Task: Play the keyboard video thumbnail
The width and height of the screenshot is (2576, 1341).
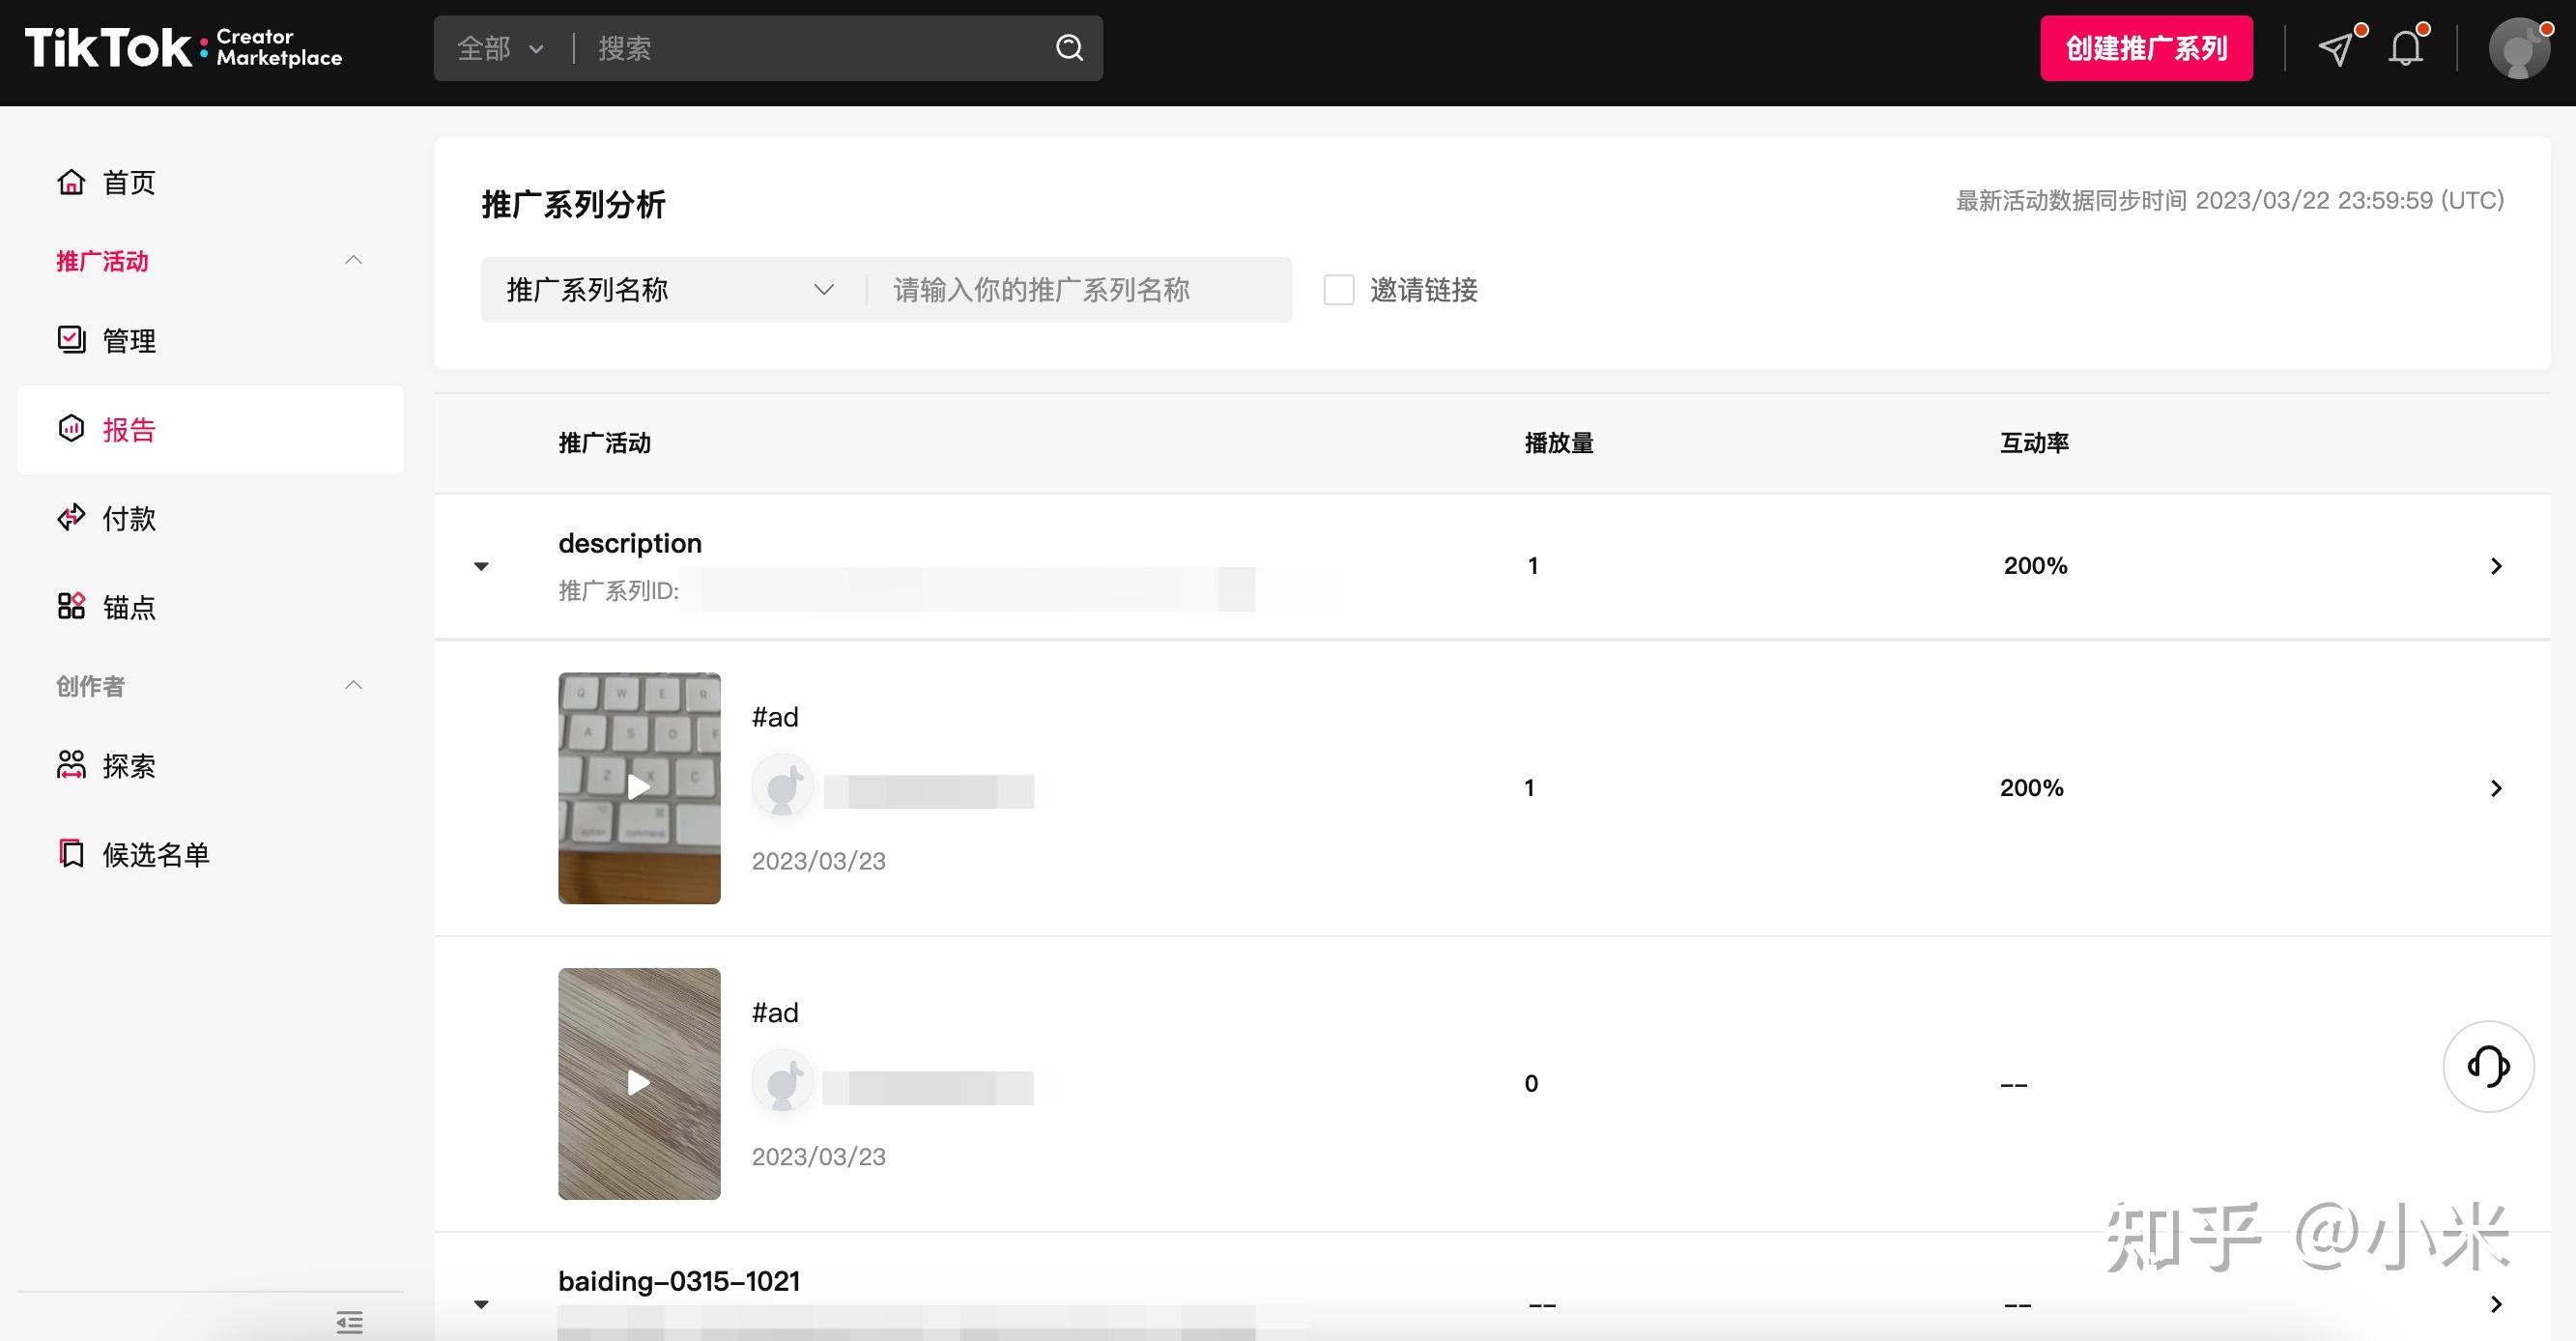Action: pyautogui.click(x=639, y=787)
